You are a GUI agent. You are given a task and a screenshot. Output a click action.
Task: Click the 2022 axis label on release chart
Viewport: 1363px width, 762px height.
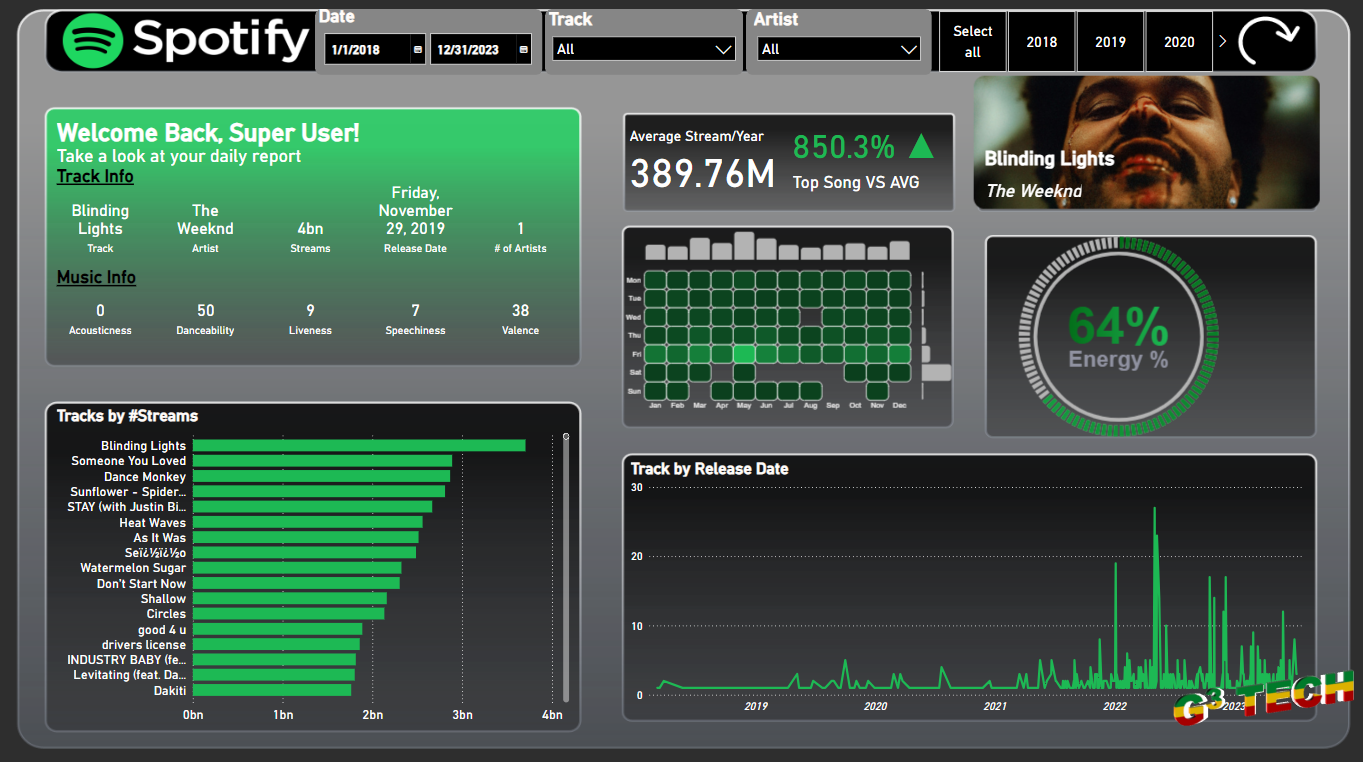[1114, 706]
